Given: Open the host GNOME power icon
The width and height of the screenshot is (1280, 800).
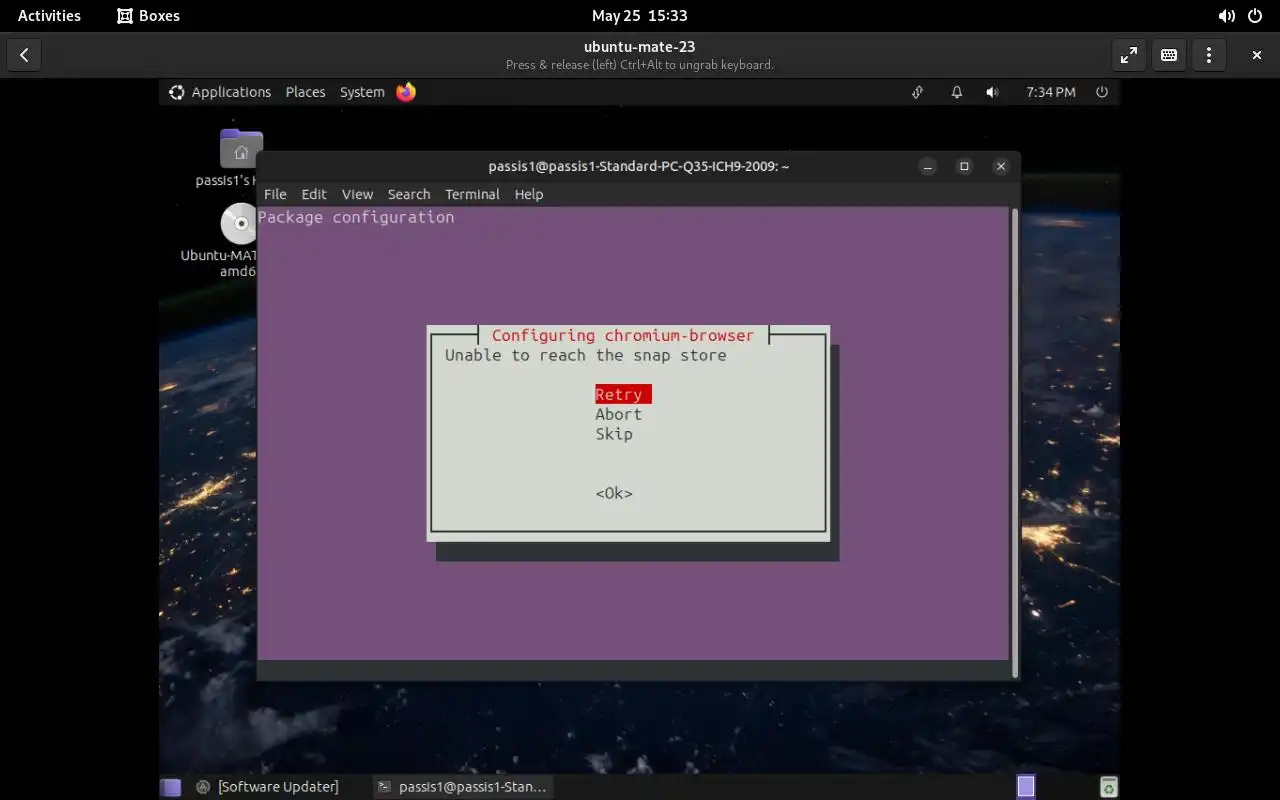Looking at the screenshot, I should [x=1255, y=16].
